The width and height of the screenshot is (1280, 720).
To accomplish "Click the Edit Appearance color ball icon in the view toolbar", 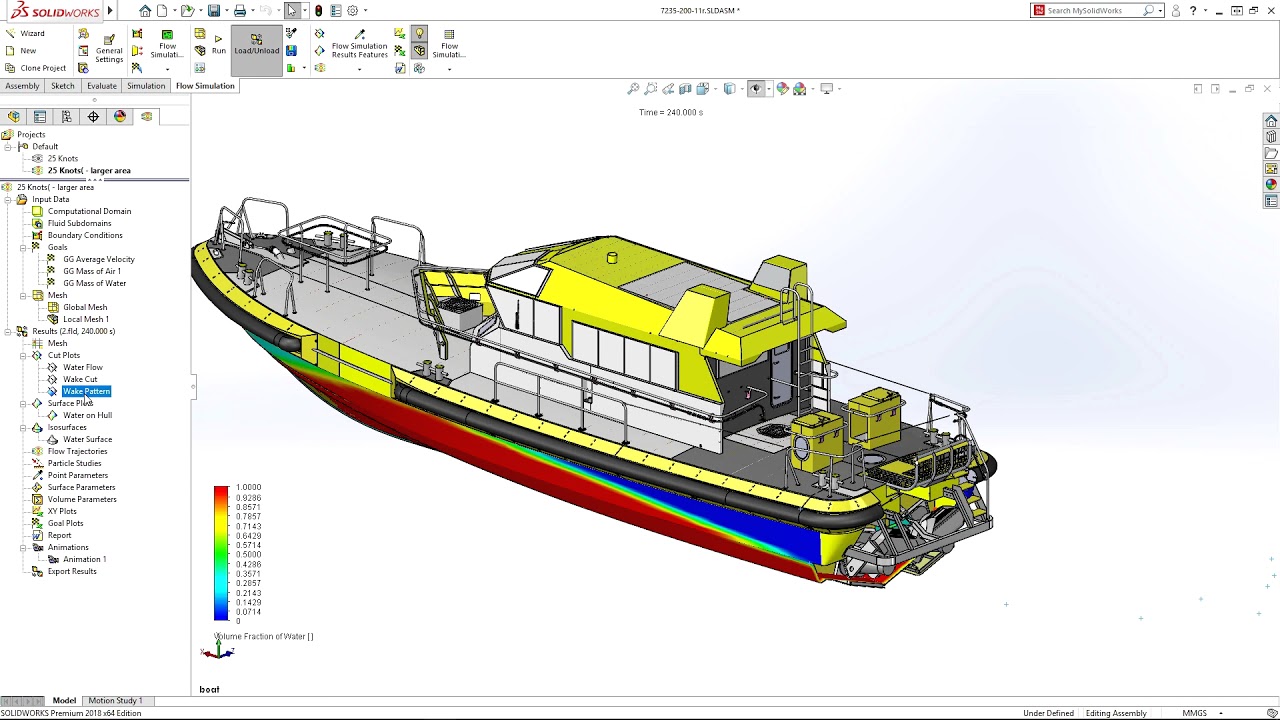I will click(782, 89).
